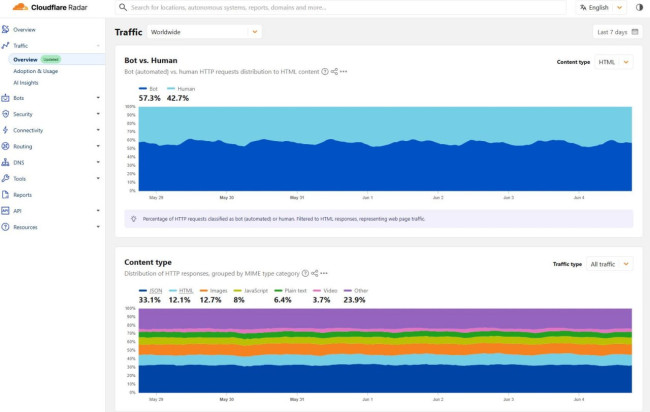Collapse the Traffic sidebar section chevron
Screen dimensions: 650x412
point(98,46)
